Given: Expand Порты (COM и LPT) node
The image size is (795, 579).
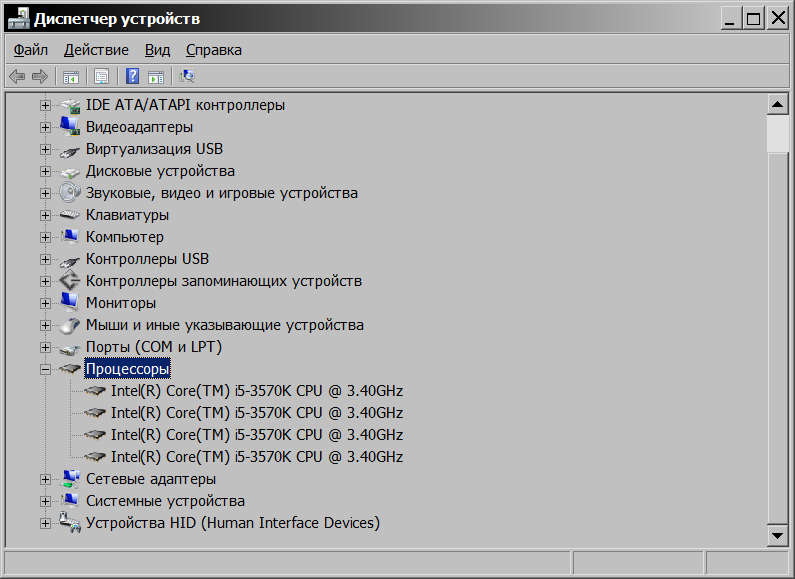Looking at the screenshot, I should 45,347.
